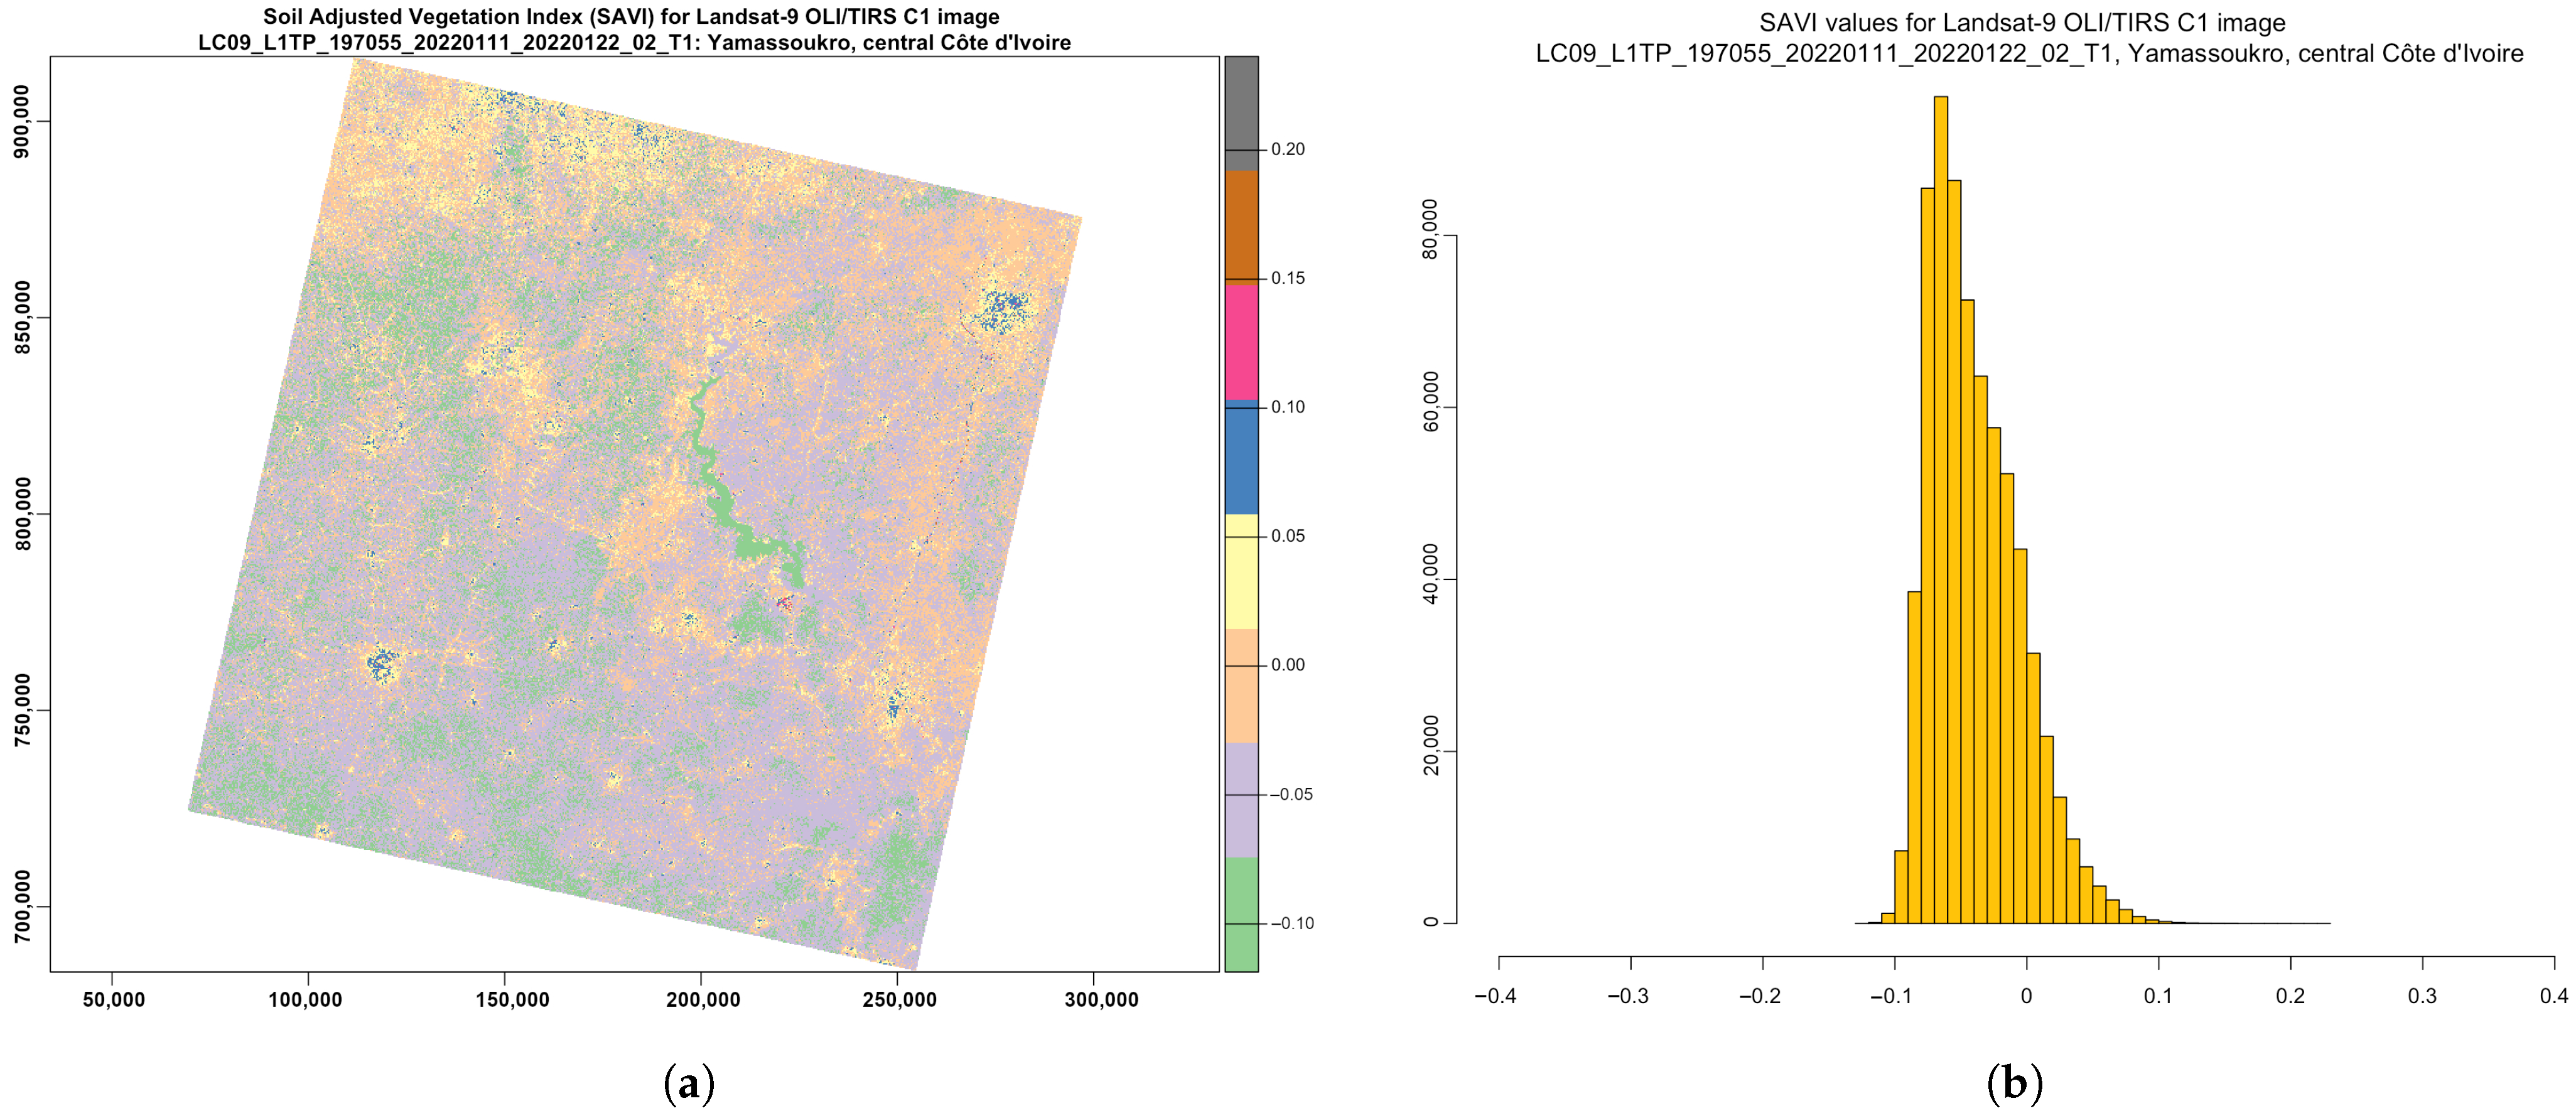Click the 200,000 x-axis label on map

tap(703, 1000)
